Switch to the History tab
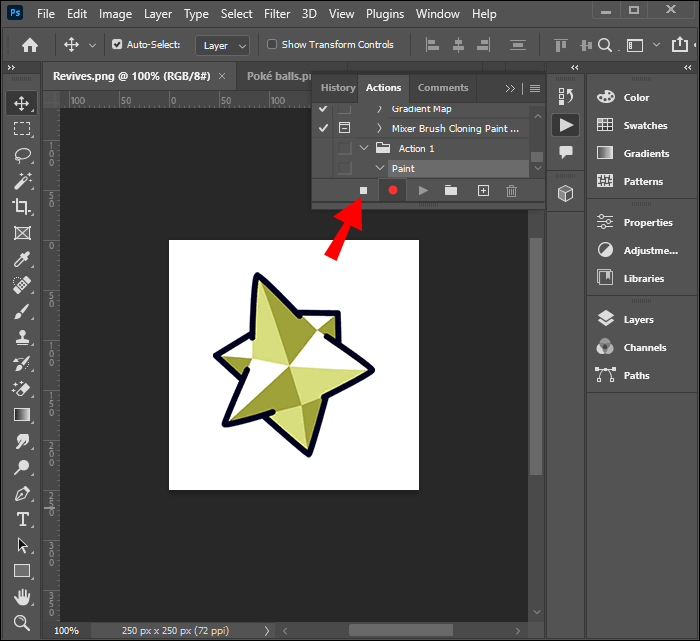This screenshot has width=700, height=641. (337, 88)
